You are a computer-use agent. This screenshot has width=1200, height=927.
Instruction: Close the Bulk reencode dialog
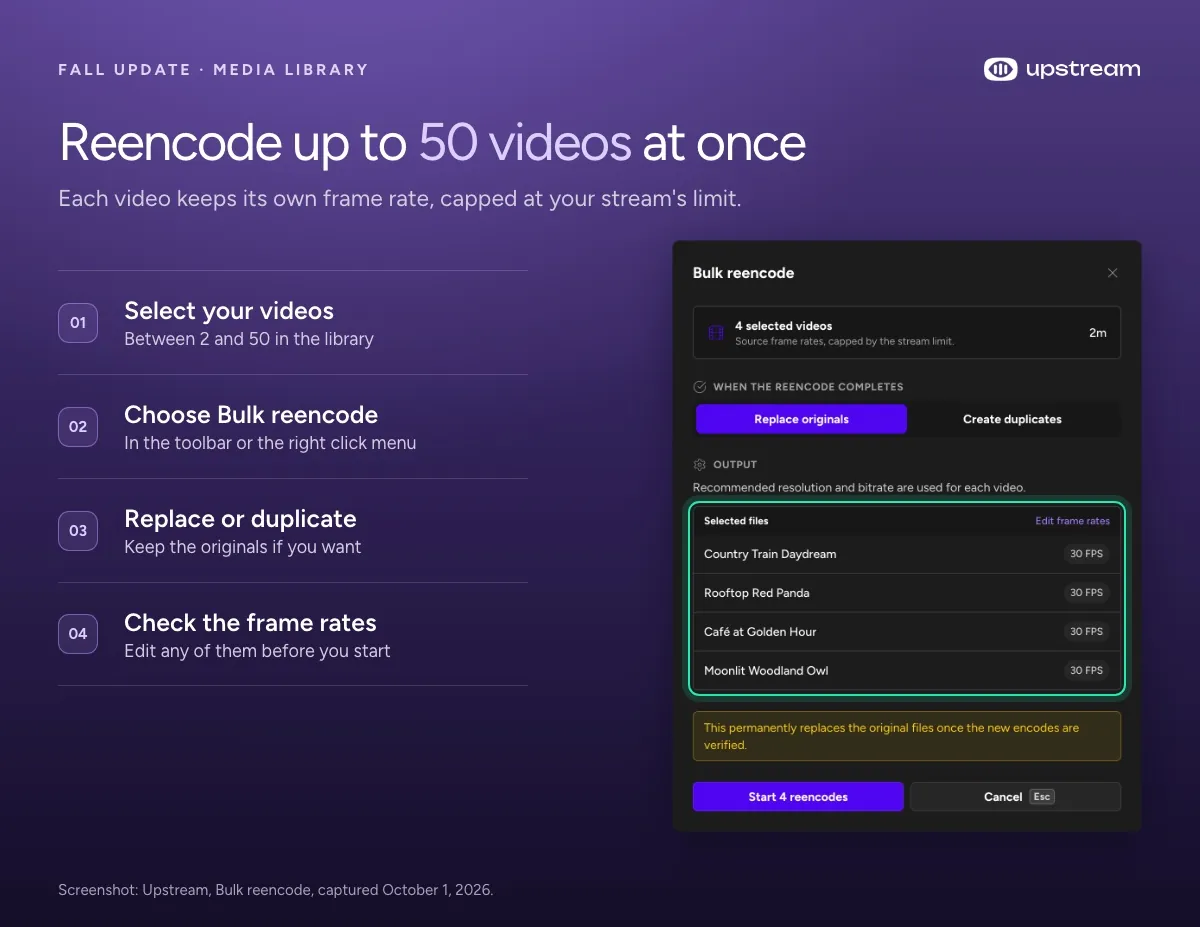coord(1112,273)
